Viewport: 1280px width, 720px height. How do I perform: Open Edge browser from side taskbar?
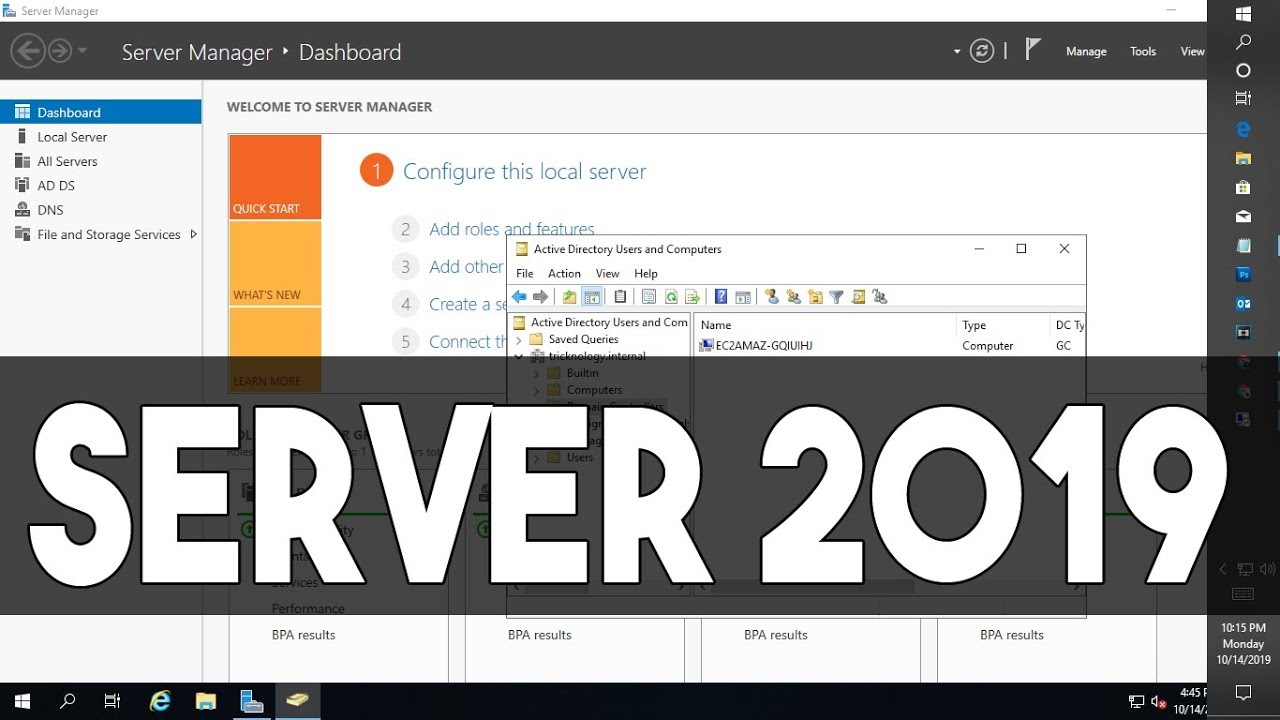pyautogui.click(x=1244, y=129)
